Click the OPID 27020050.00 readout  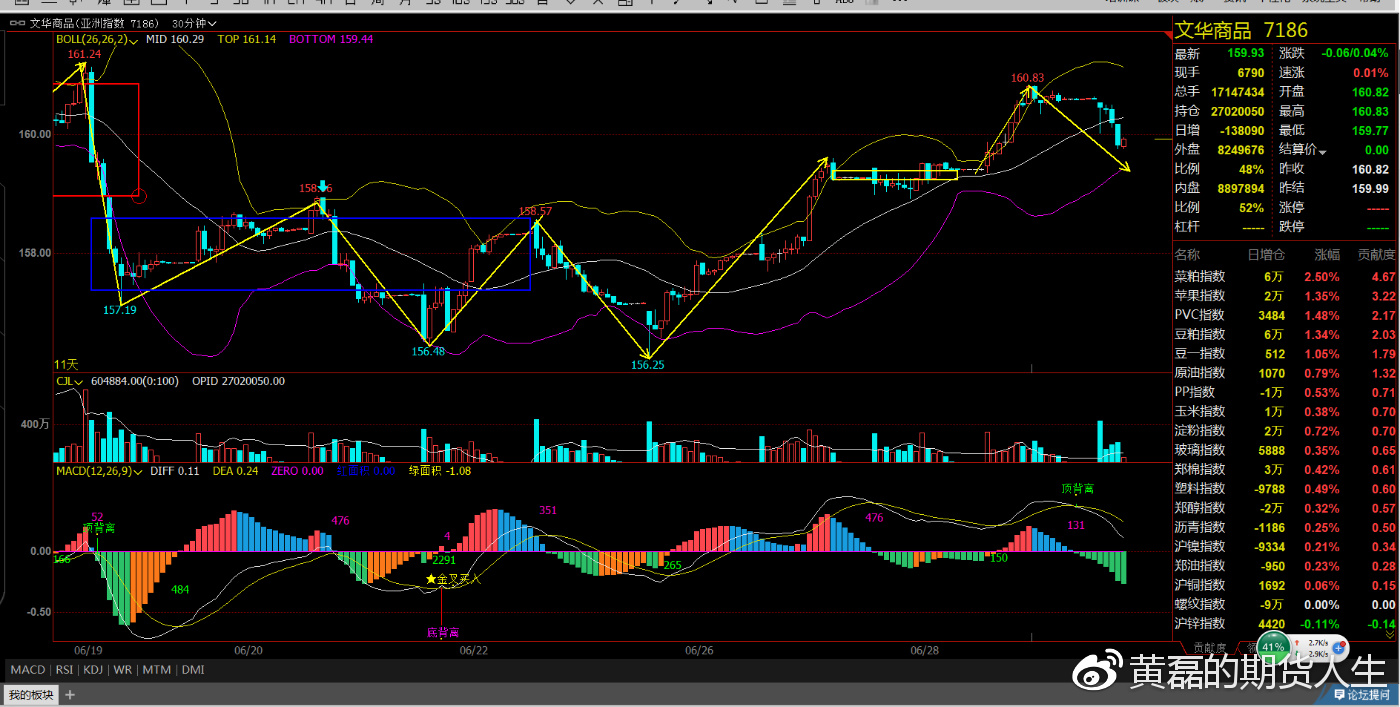pos(238,381)
